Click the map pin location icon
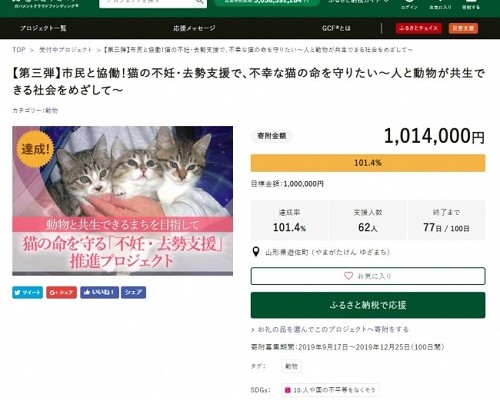 (x=256, y=252)
